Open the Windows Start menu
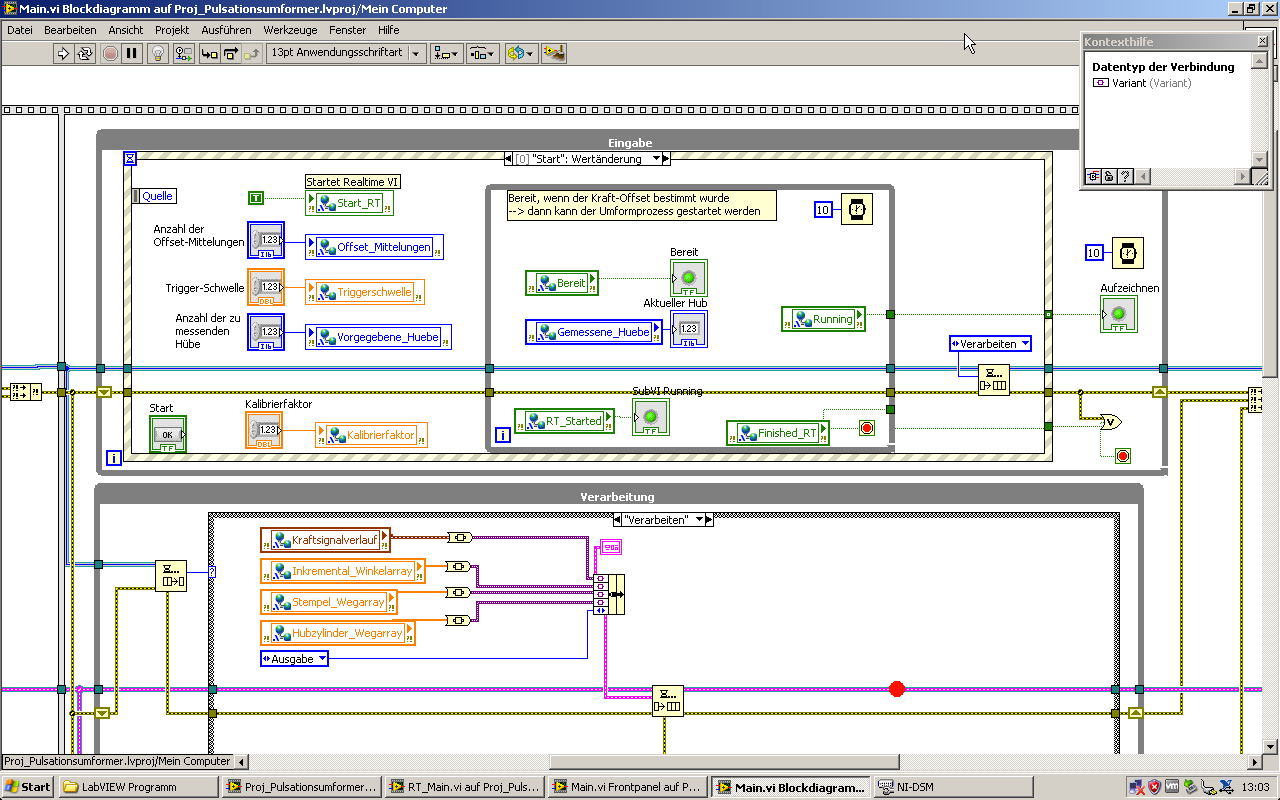Screen dimensions: 1280x800 tap(28, 787)
